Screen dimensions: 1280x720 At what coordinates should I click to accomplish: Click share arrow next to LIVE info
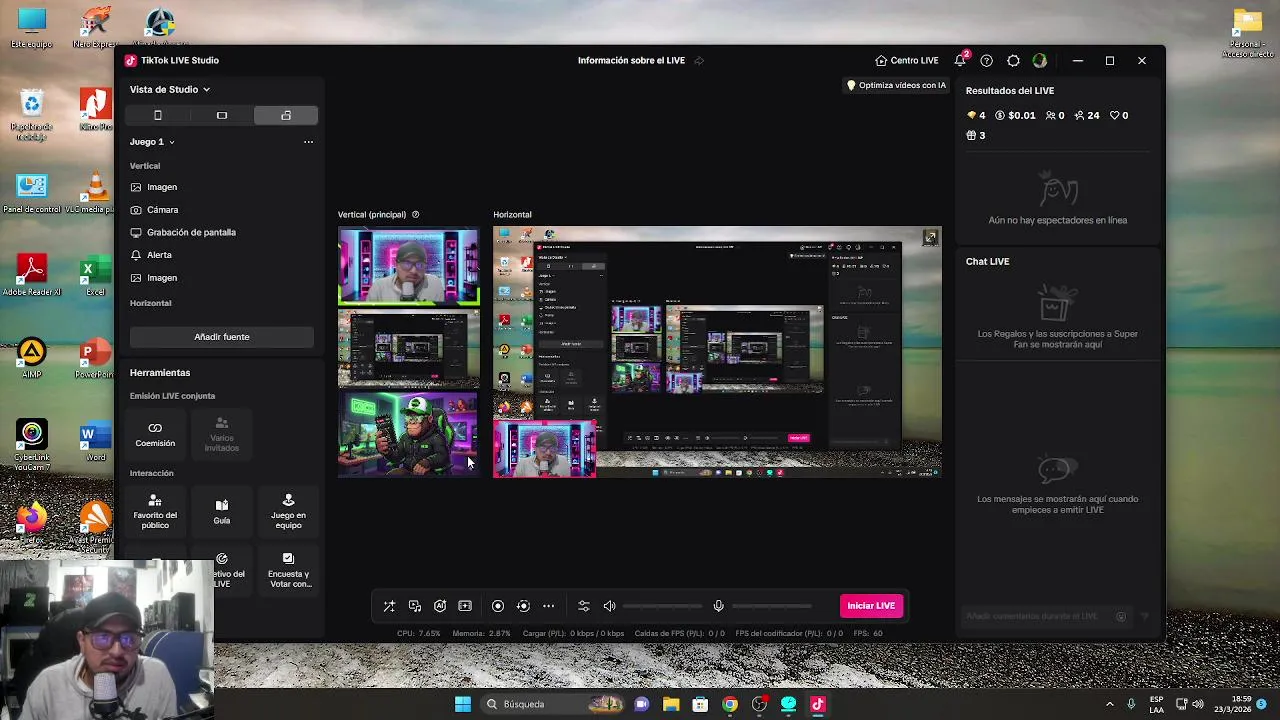click(x=699, y=61)
